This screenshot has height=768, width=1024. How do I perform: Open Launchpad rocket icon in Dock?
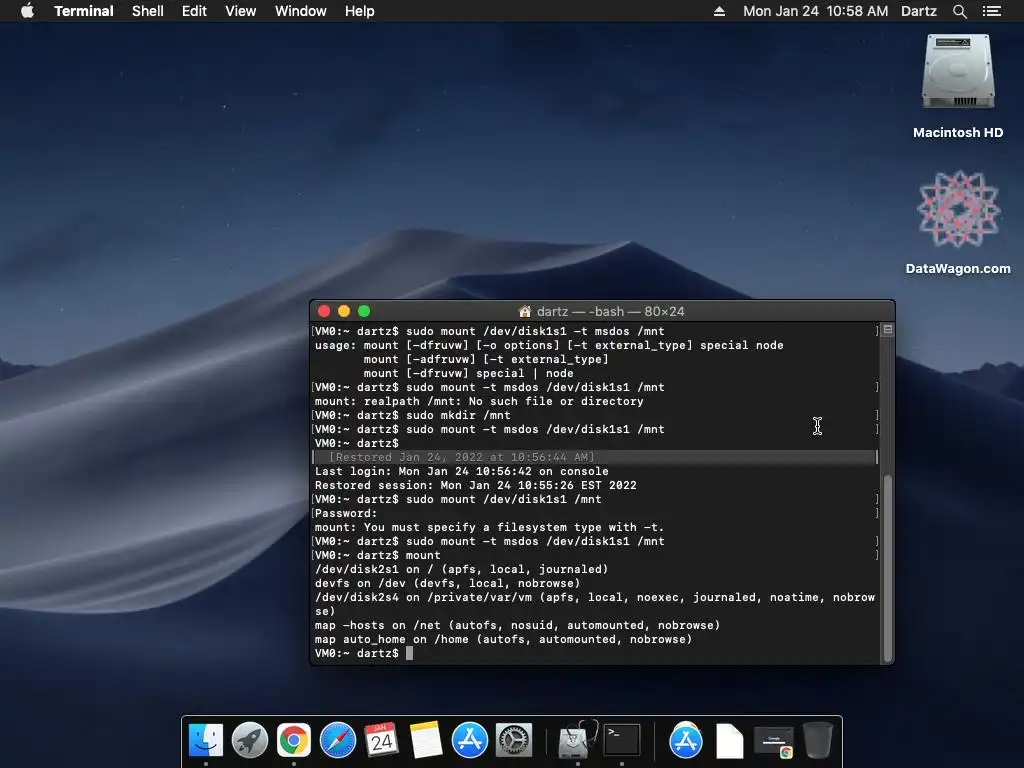click(249, 740)
